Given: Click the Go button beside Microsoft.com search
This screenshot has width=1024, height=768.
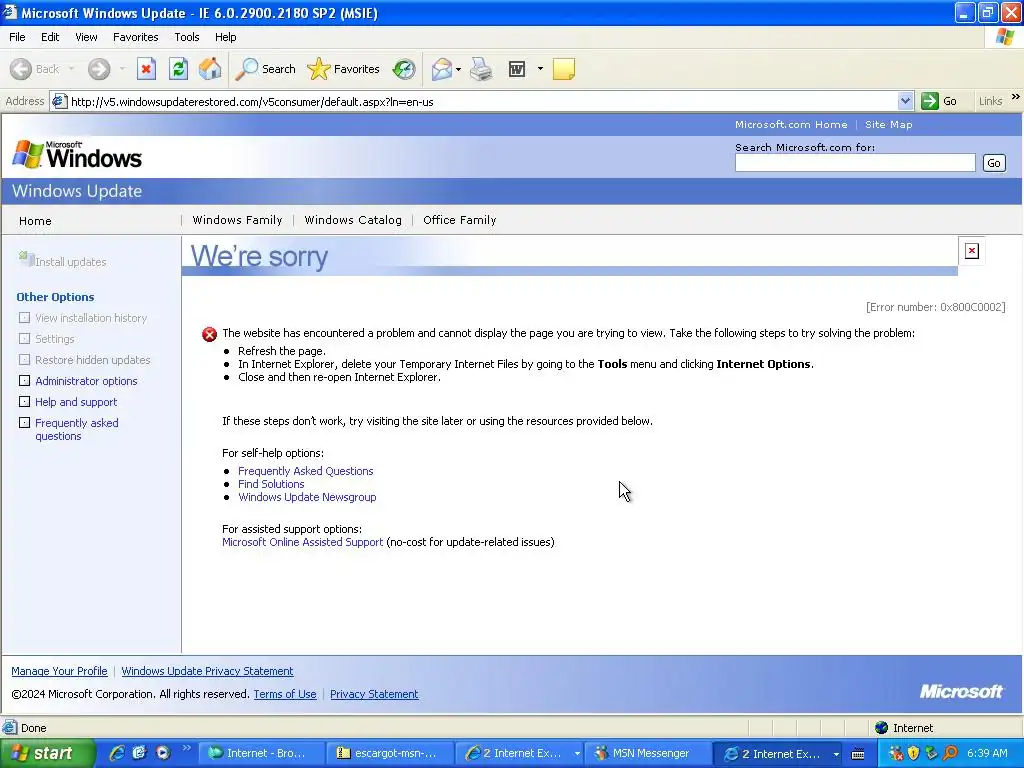Looking at the screenshot, I should pos(994,163).
